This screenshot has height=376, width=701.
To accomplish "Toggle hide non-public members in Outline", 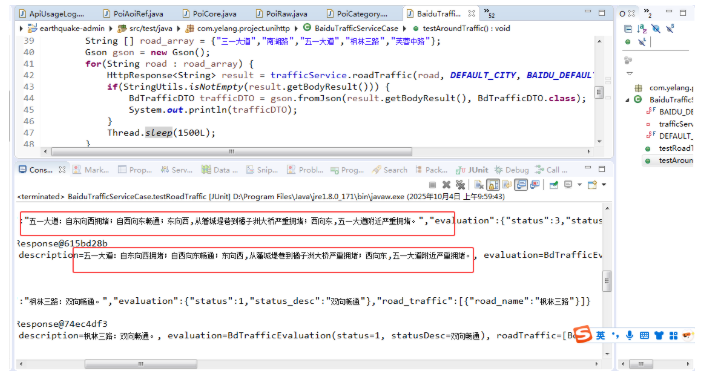I will point(628,42).
